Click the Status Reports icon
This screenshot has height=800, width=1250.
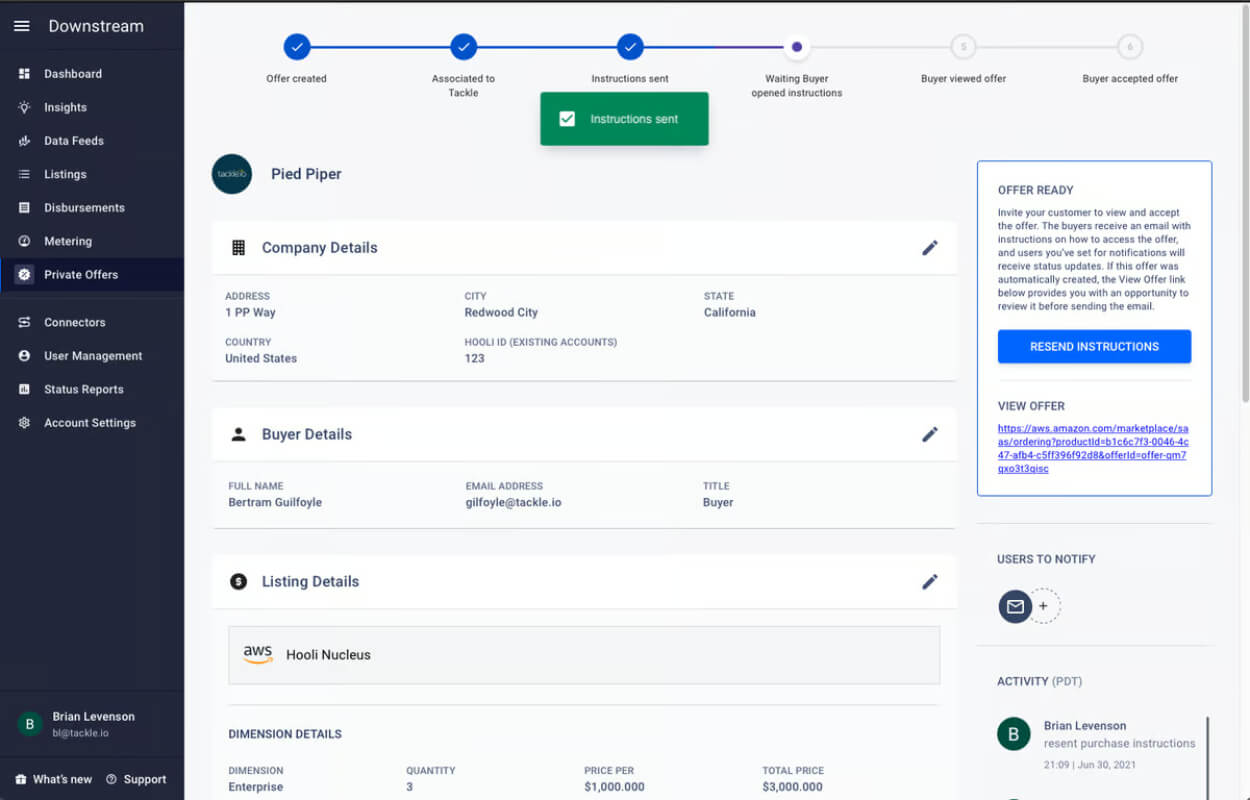(24, 389)
